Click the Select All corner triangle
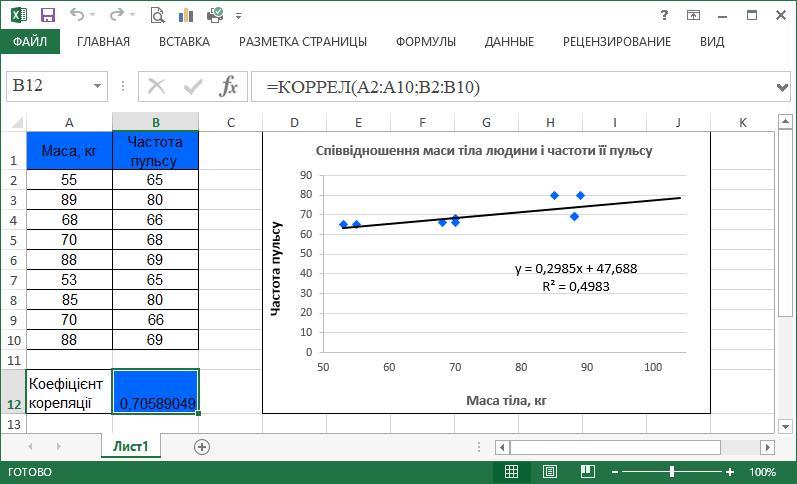 (x=17, y=123)
